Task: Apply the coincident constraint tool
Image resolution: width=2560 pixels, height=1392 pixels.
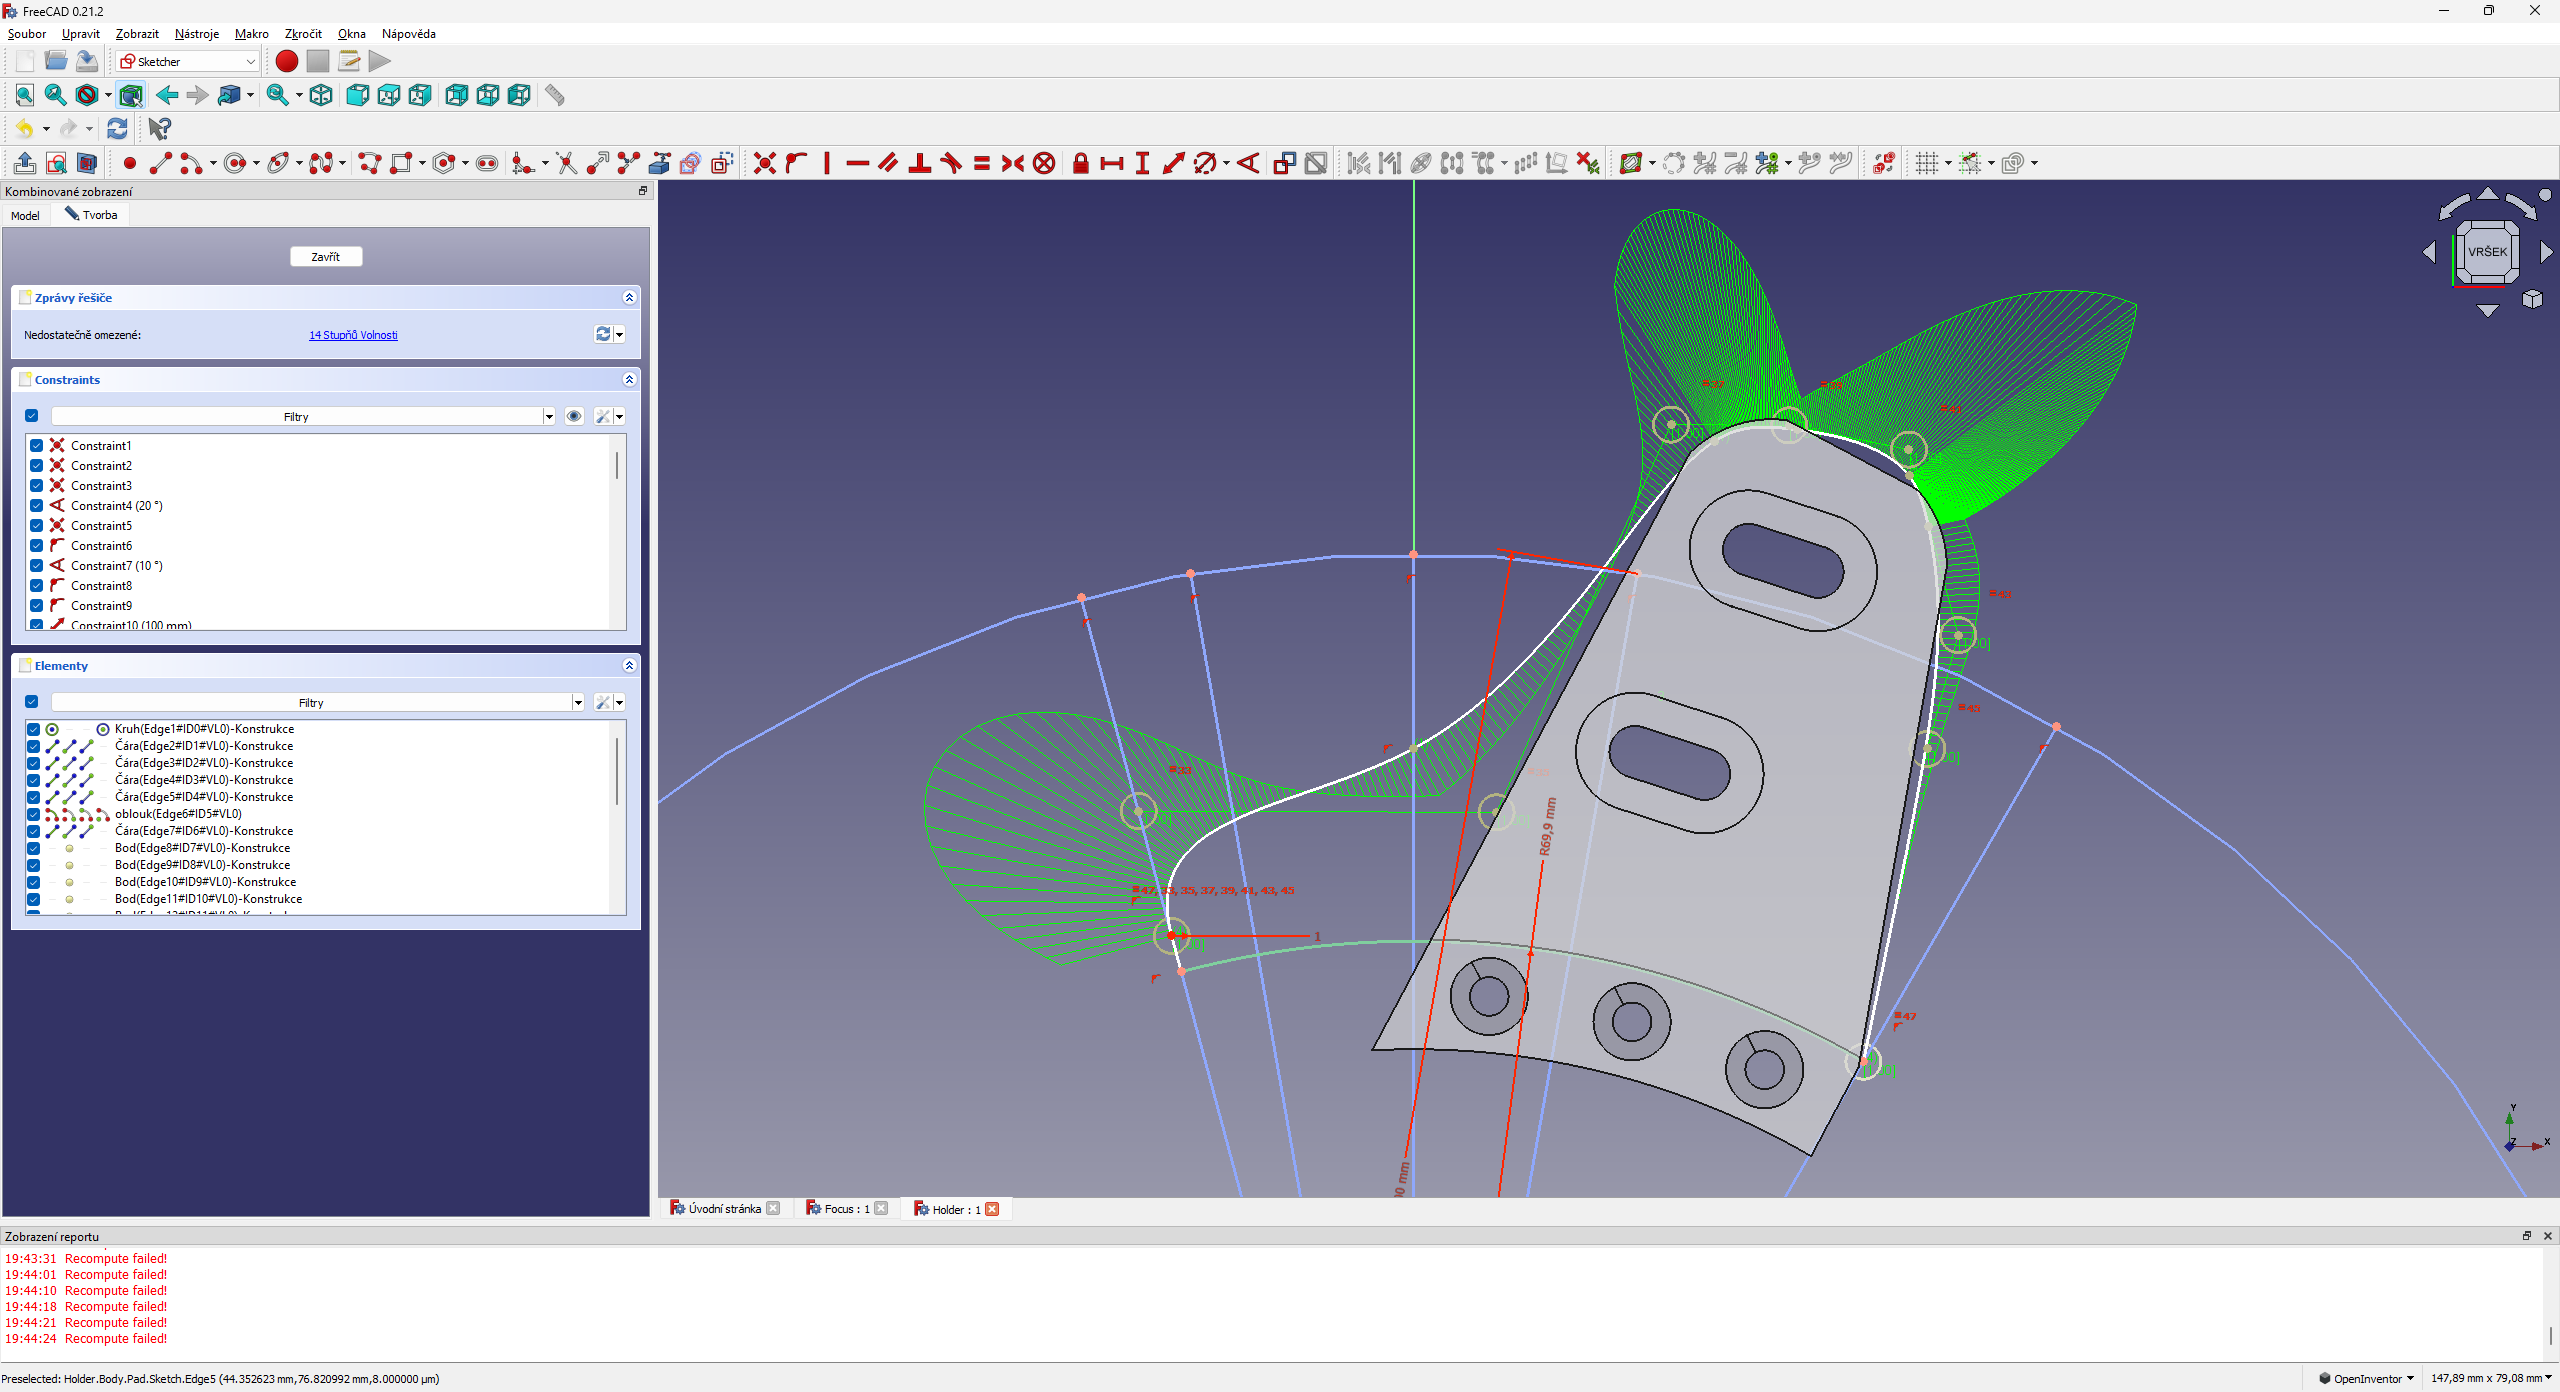Action: [764, 164]
